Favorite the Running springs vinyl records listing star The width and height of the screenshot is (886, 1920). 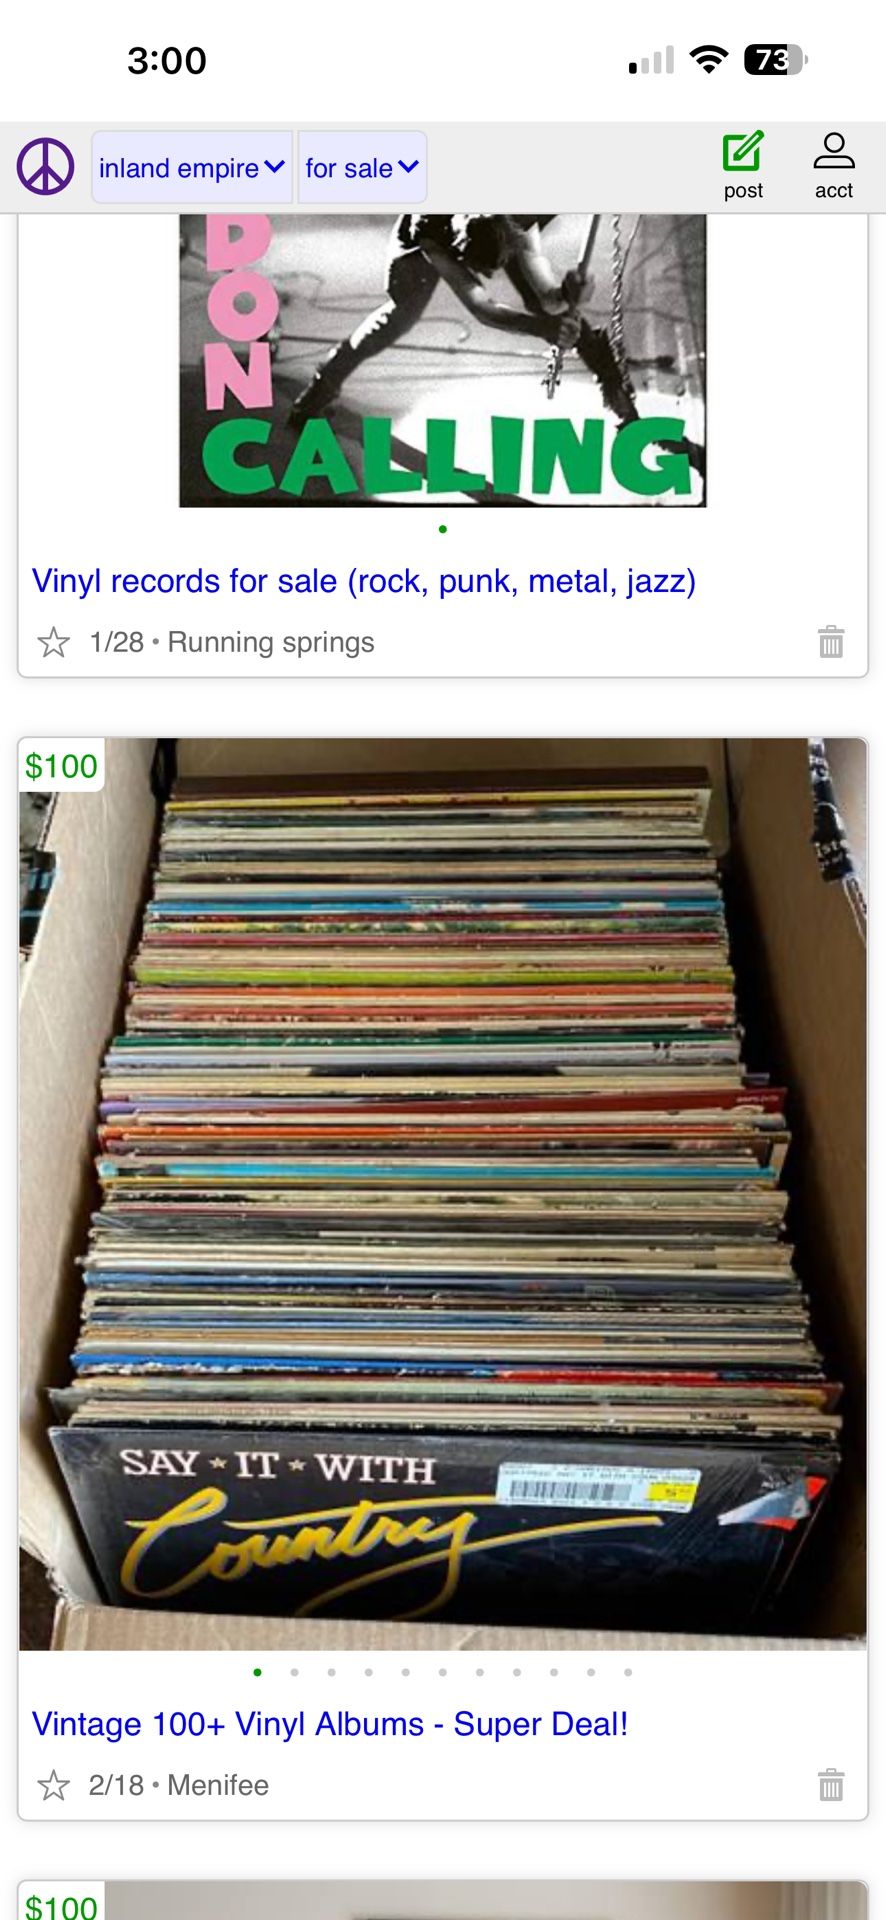pyautogui.click(x=53, y=642)
